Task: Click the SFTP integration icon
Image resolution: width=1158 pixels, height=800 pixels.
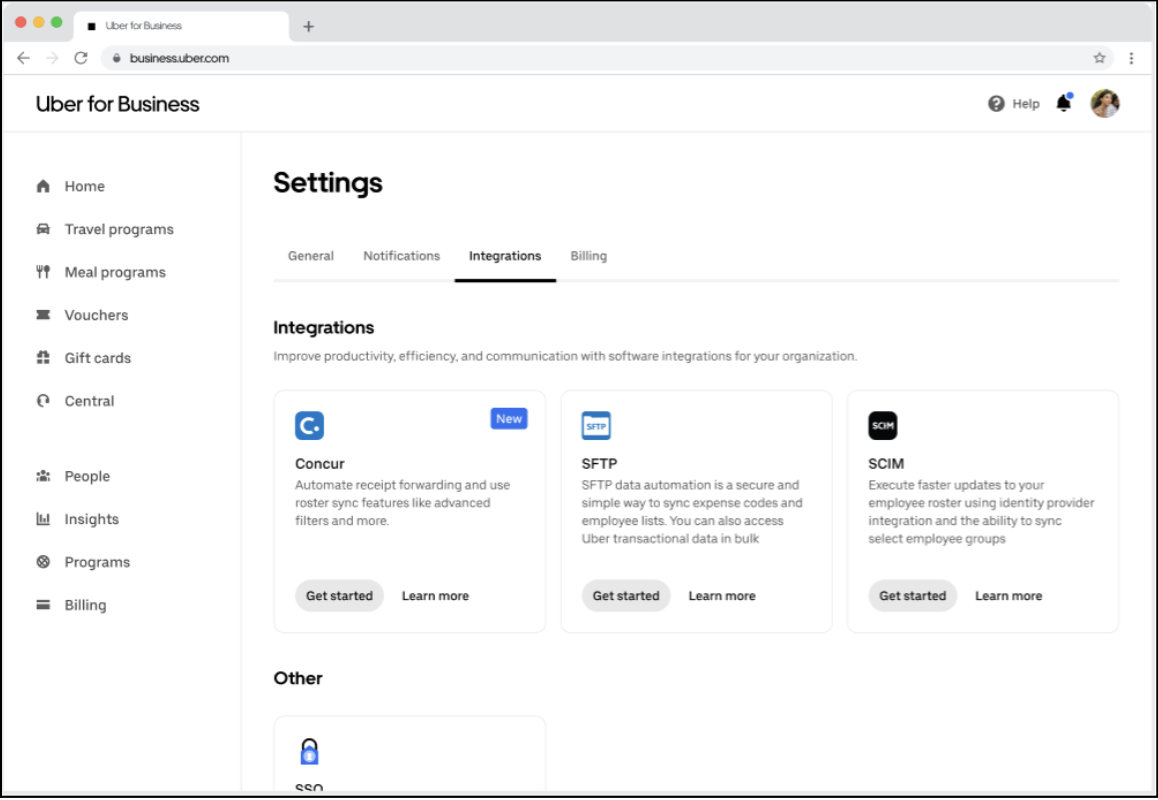Action: [x=596, y=426]
